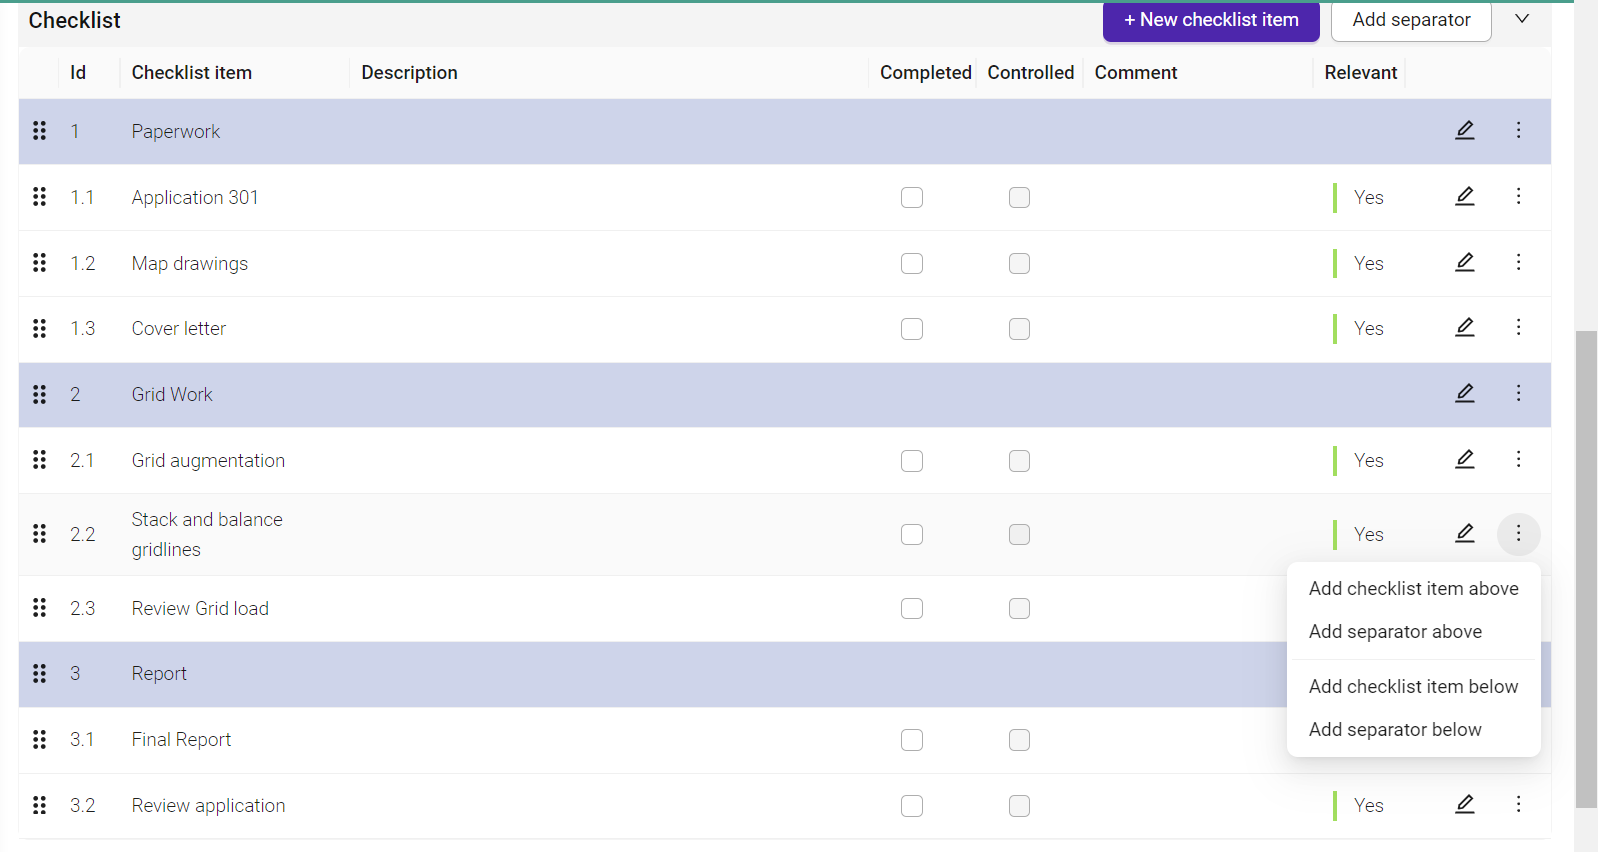Check Completed for Map drawings

pyautogui.click(x=911, y=263)
